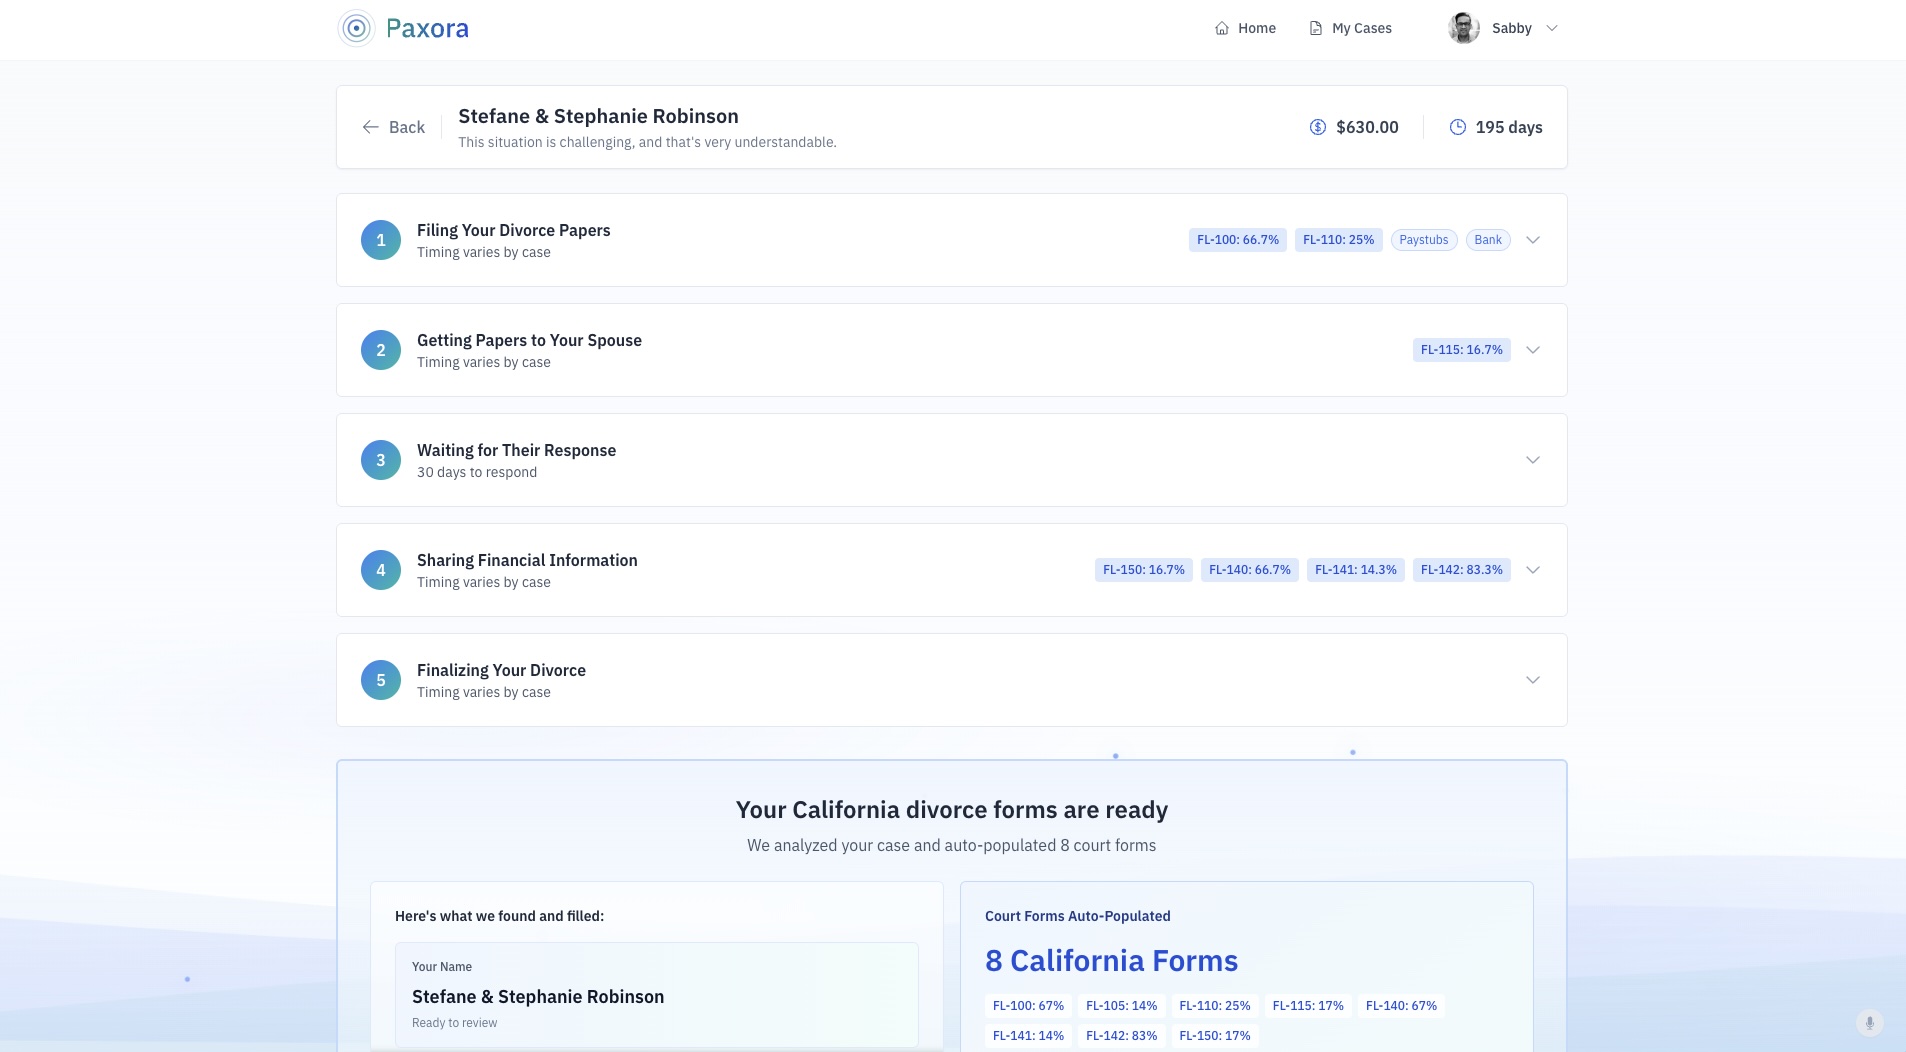The height and width of the screenshot is (1052, 1906).
Task: Expand Filing Your Divorce Papers step
Action: click(x=1532, y=240)
